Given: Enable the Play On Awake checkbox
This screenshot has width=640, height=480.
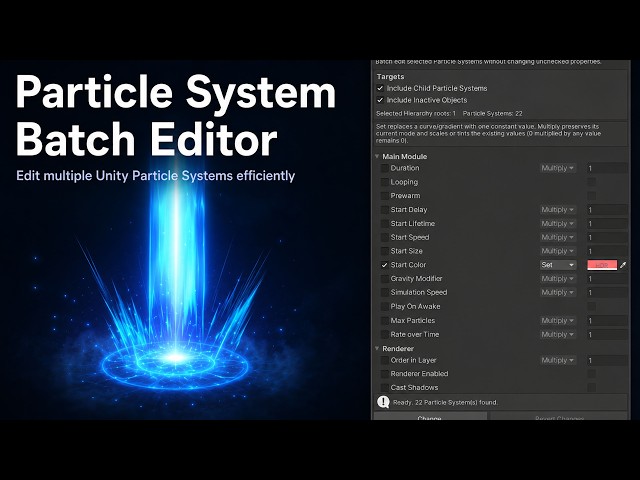Looking at the screenshot, I should [384, 307].
